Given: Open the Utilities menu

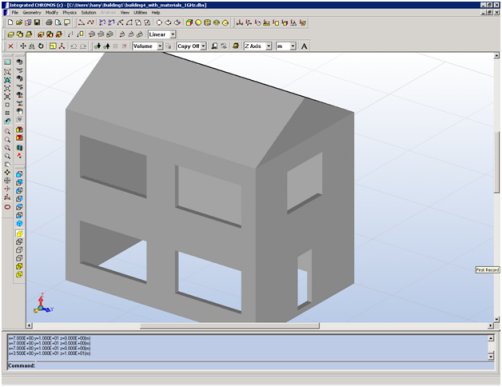Looking at the screenshot, I should [x=140, y=13].
